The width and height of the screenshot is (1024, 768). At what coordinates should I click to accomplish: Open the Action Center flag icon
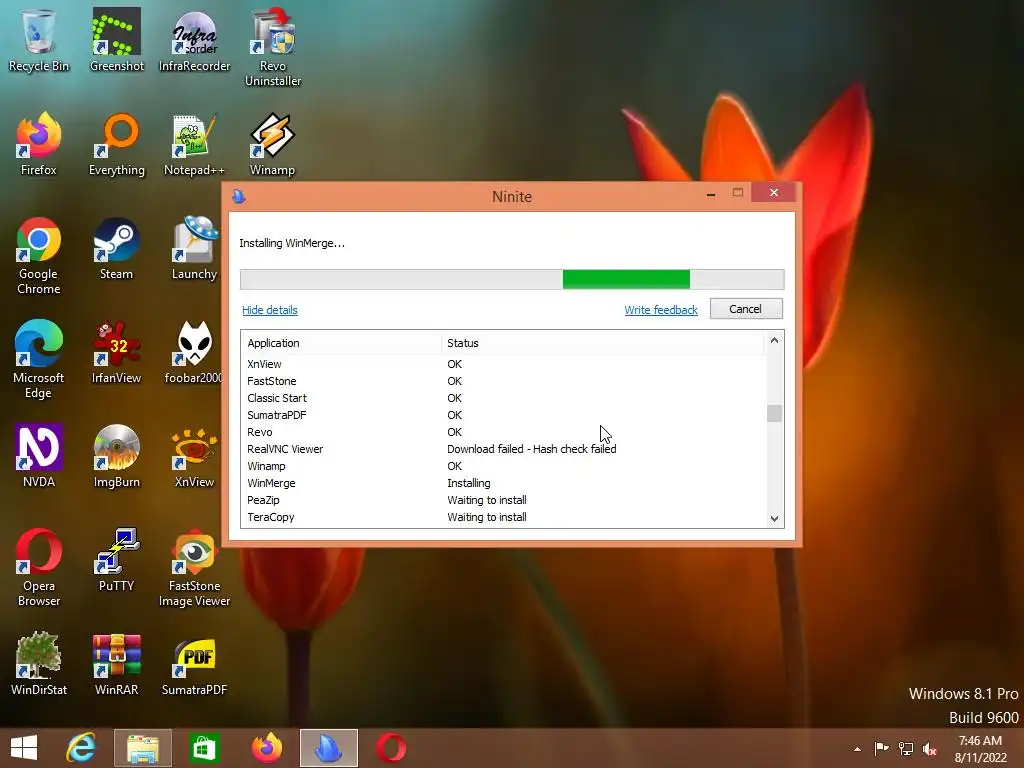tap(881, 748)
